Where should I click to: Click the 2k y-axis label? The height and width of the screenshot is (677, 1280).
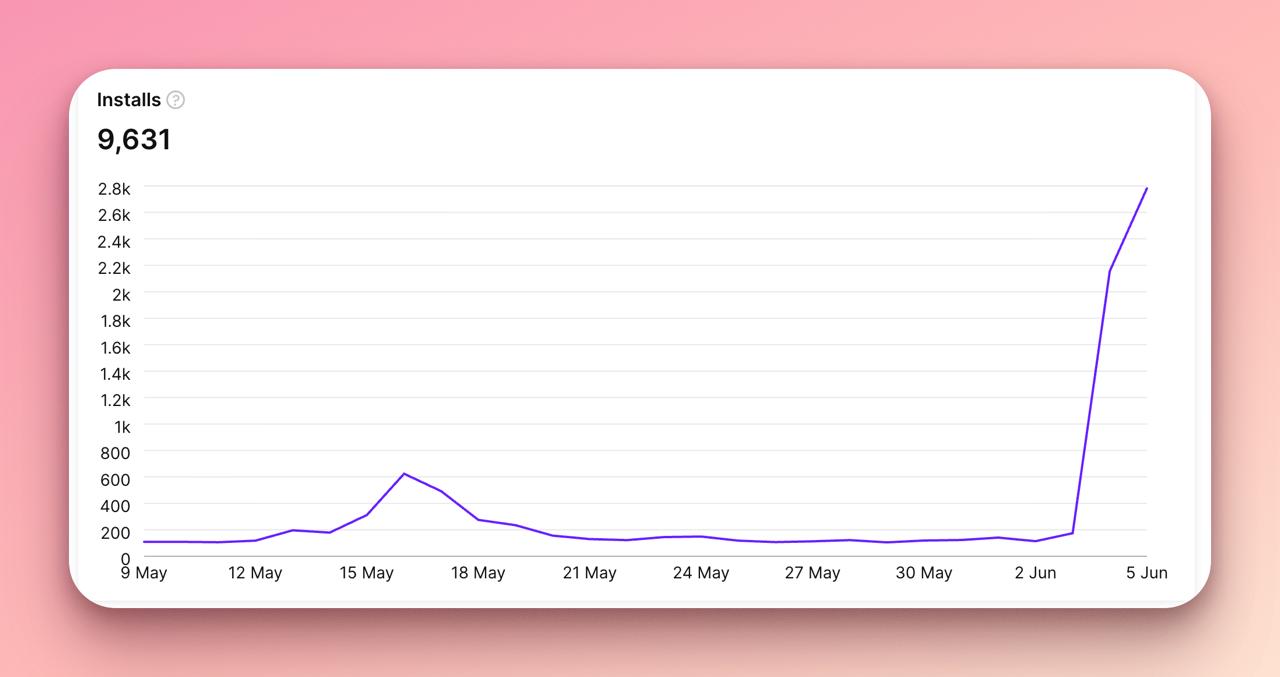pyautogui.click(x=122, y=294)
